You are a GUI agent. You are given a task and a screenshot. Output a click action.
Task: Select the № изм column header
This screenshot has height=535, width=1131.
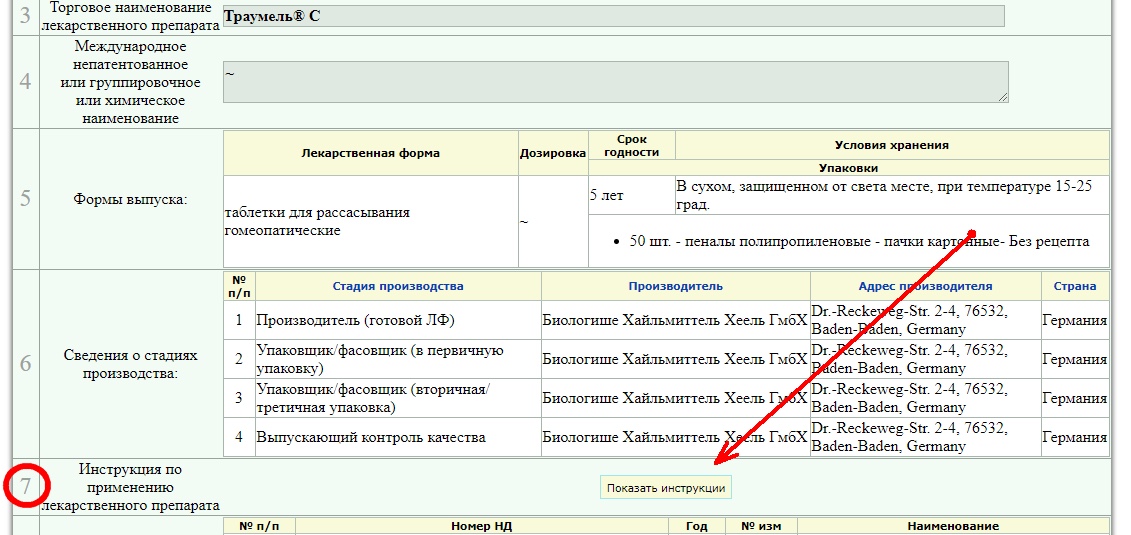click(760, 526)
